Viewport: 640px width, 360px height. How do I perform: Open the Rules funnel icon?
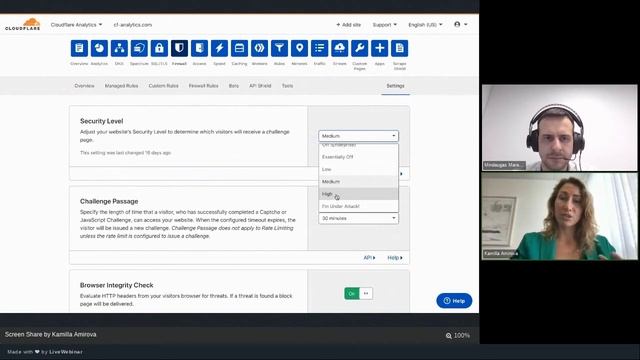click(279, 48)
